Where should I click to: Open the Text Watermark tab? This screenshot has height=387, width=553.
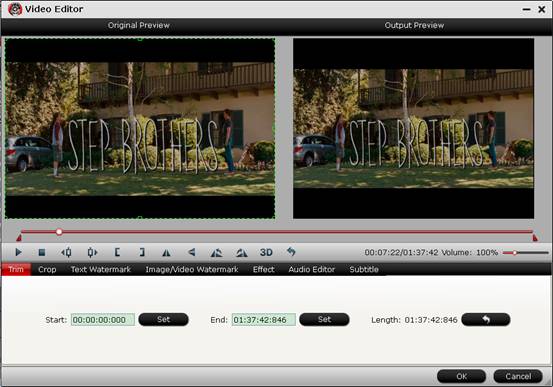pos(101,269)
